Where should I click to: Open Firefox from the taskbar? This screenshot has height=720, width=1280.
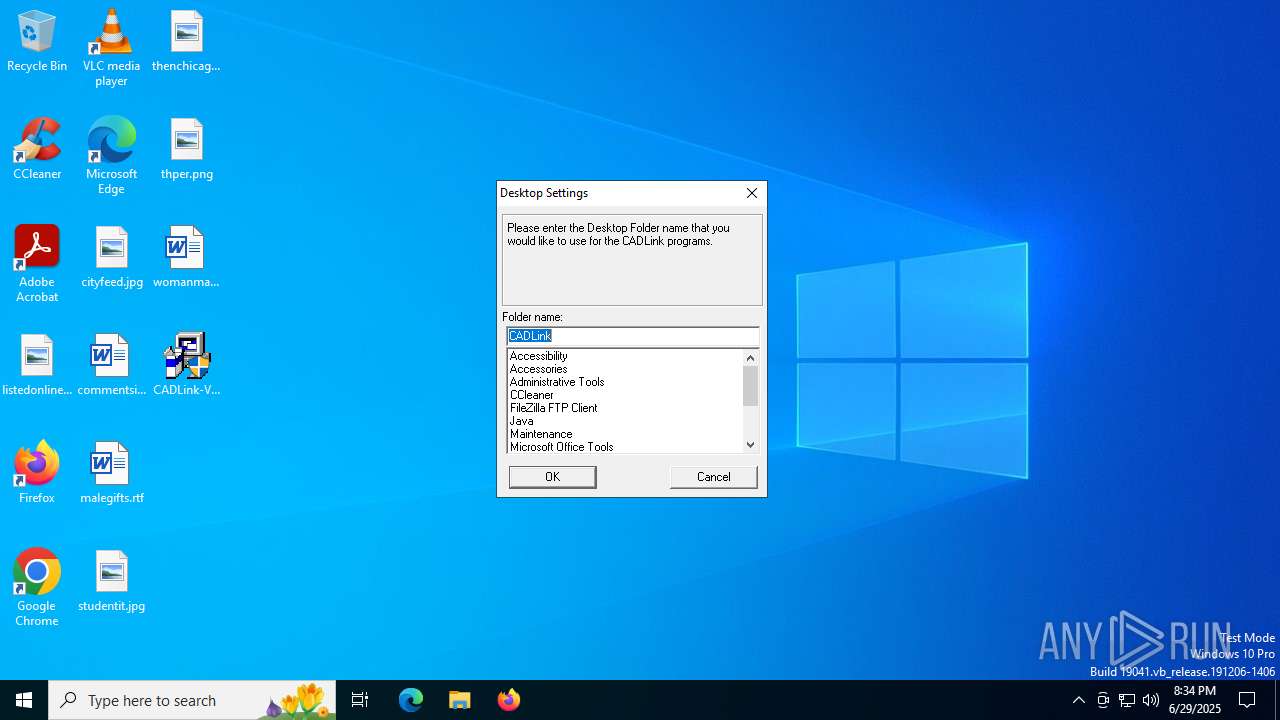coord(509,700)
